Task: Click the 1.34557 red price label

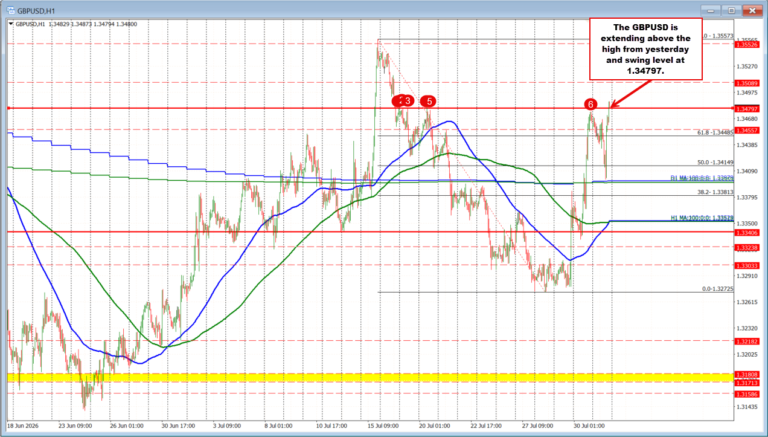Action: (x=746, y=130)
